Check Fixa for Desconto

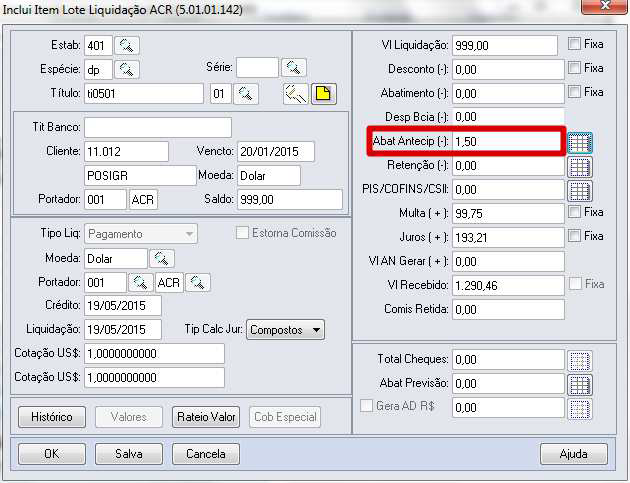[x=575, y=68]
